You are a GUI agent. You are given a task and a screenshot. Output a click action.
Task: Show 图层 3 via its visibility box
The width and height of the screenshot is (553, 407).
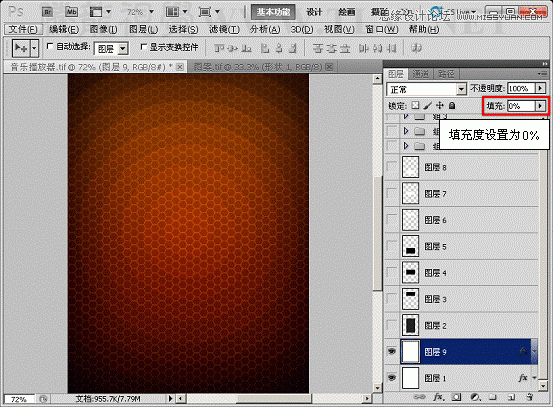[x=391, y=299]
